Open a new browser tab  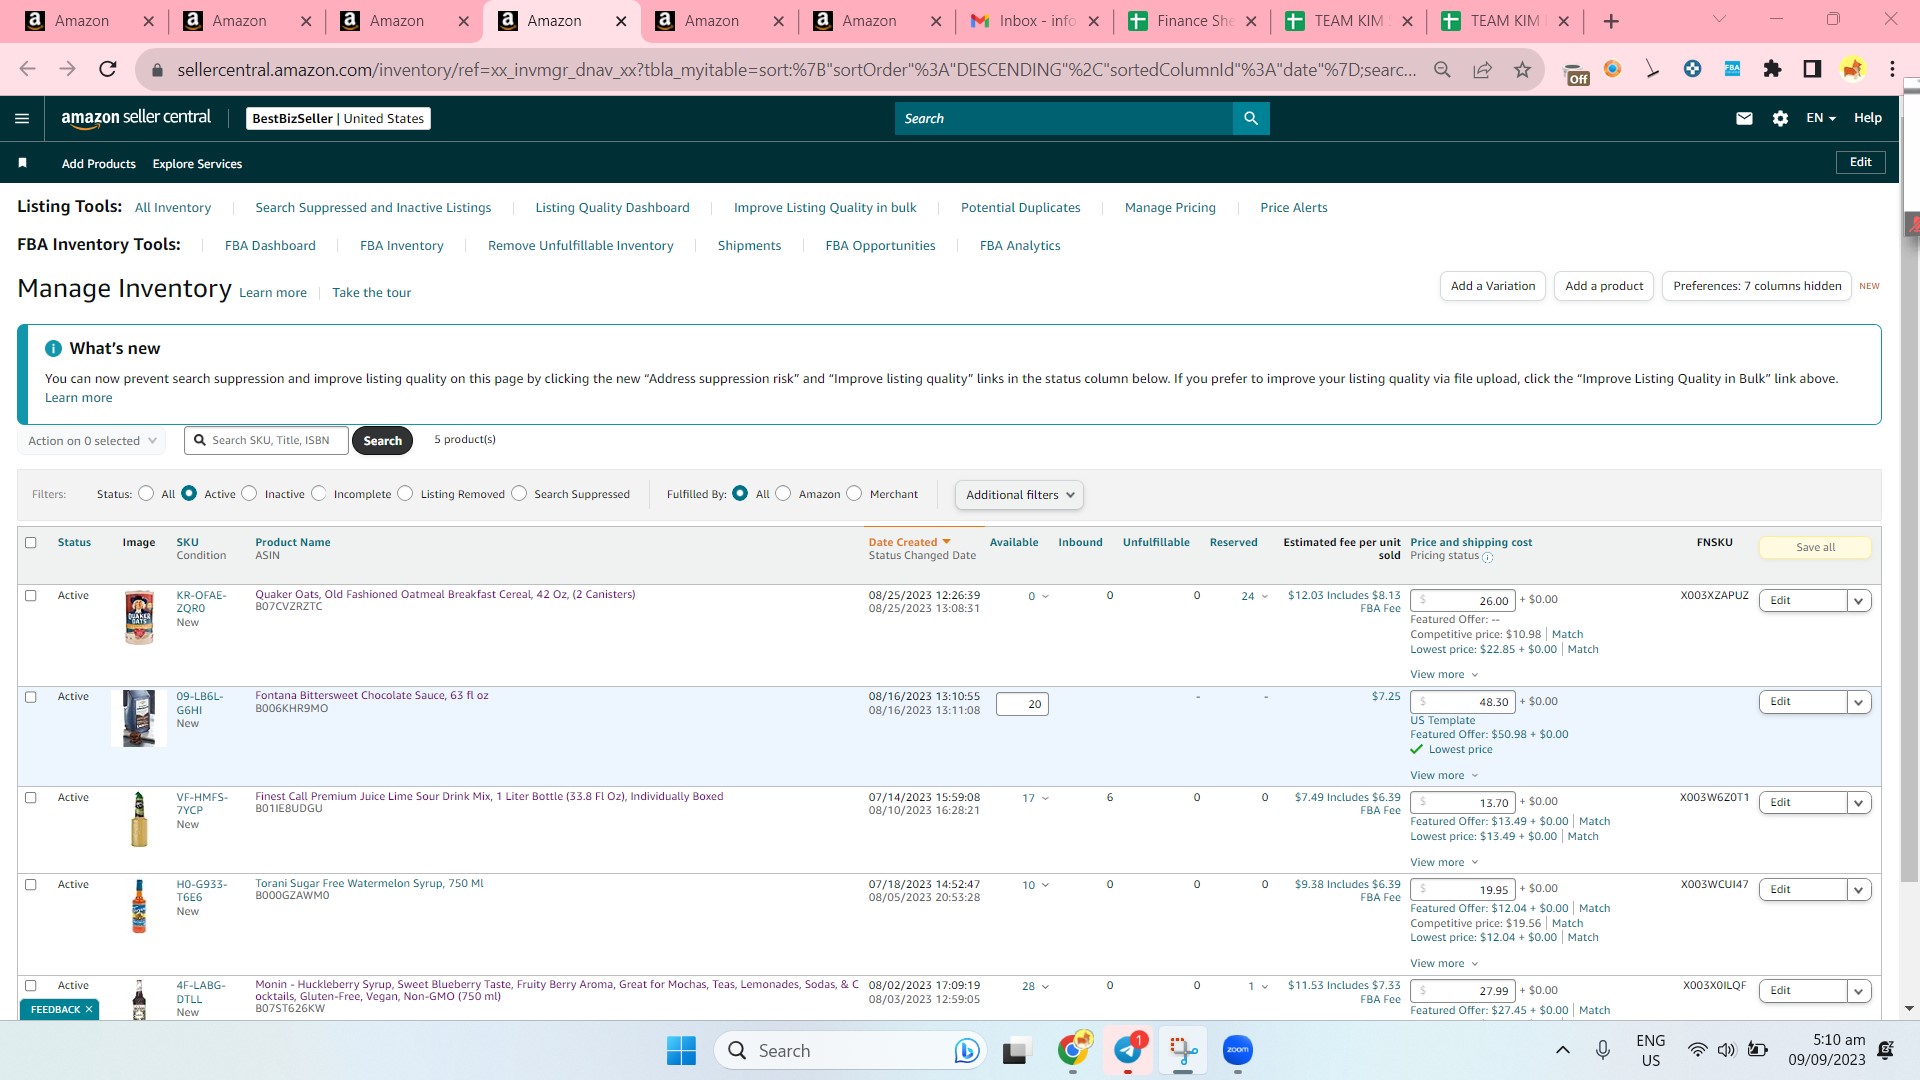point(1610,21)
